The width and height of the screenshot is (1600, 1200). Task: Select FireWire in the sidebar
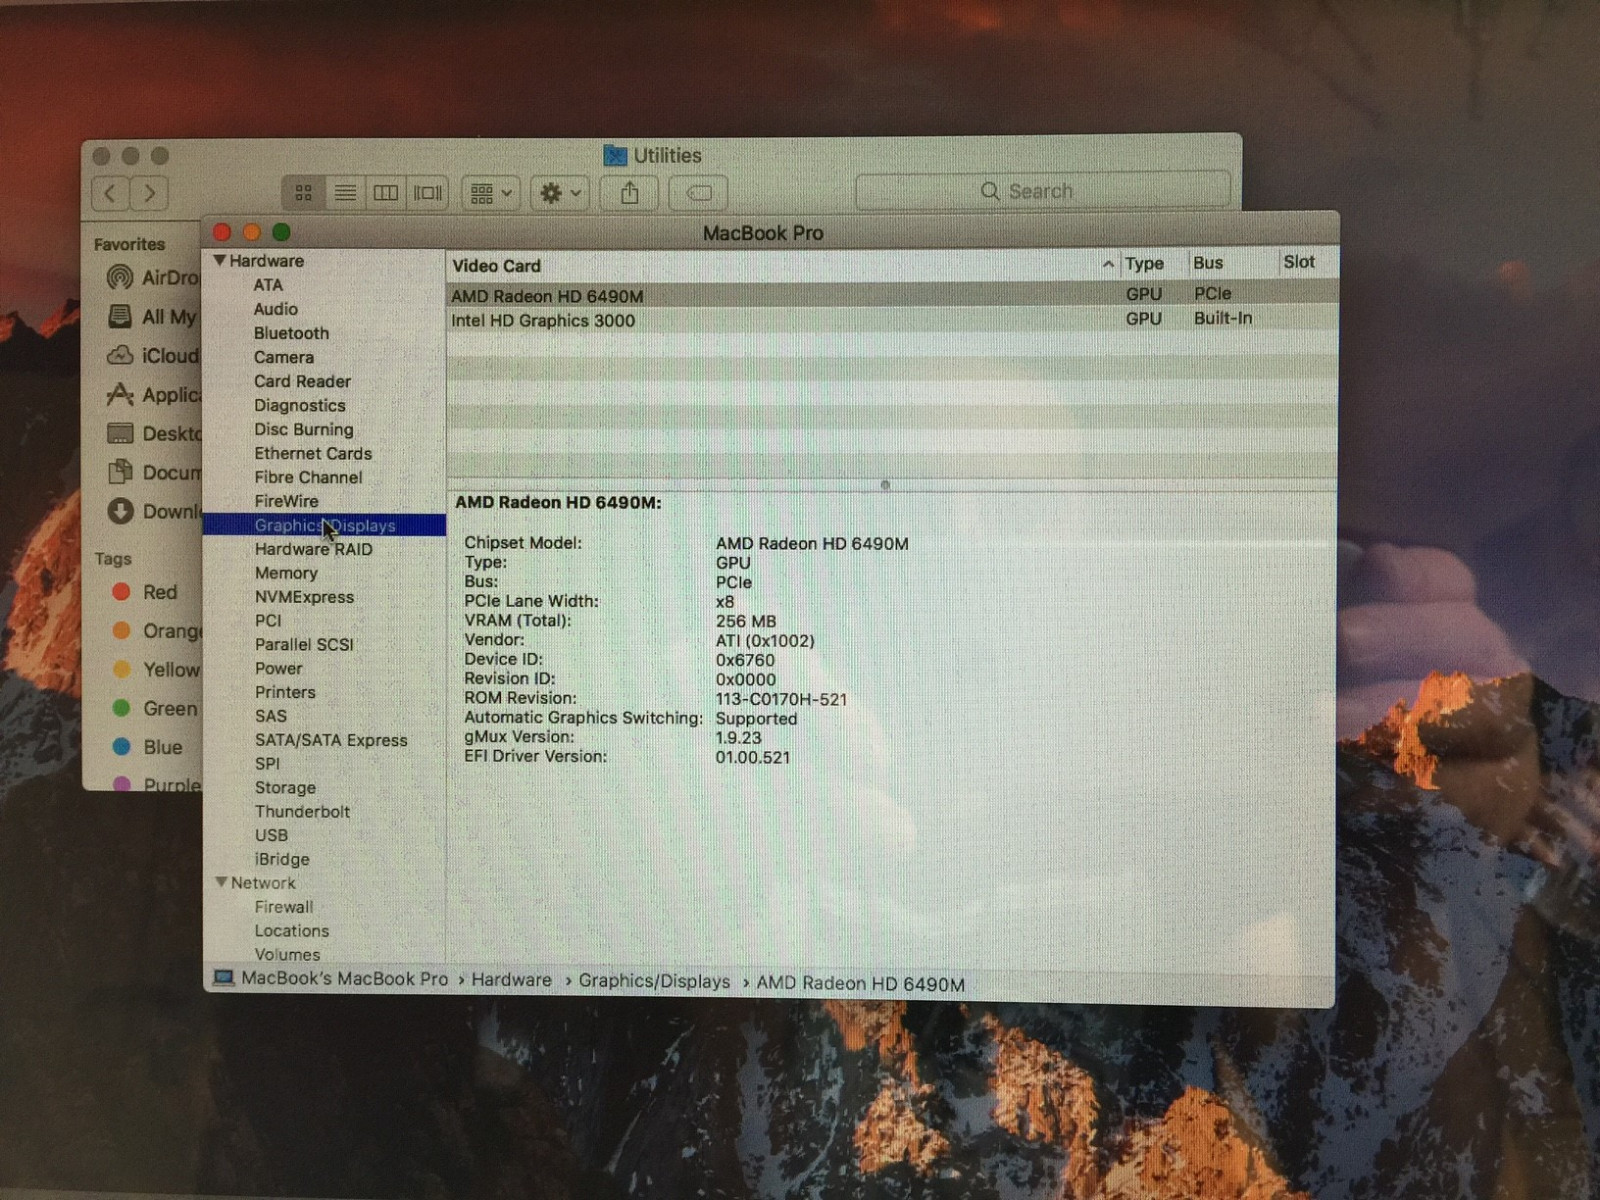pos(286,501)
